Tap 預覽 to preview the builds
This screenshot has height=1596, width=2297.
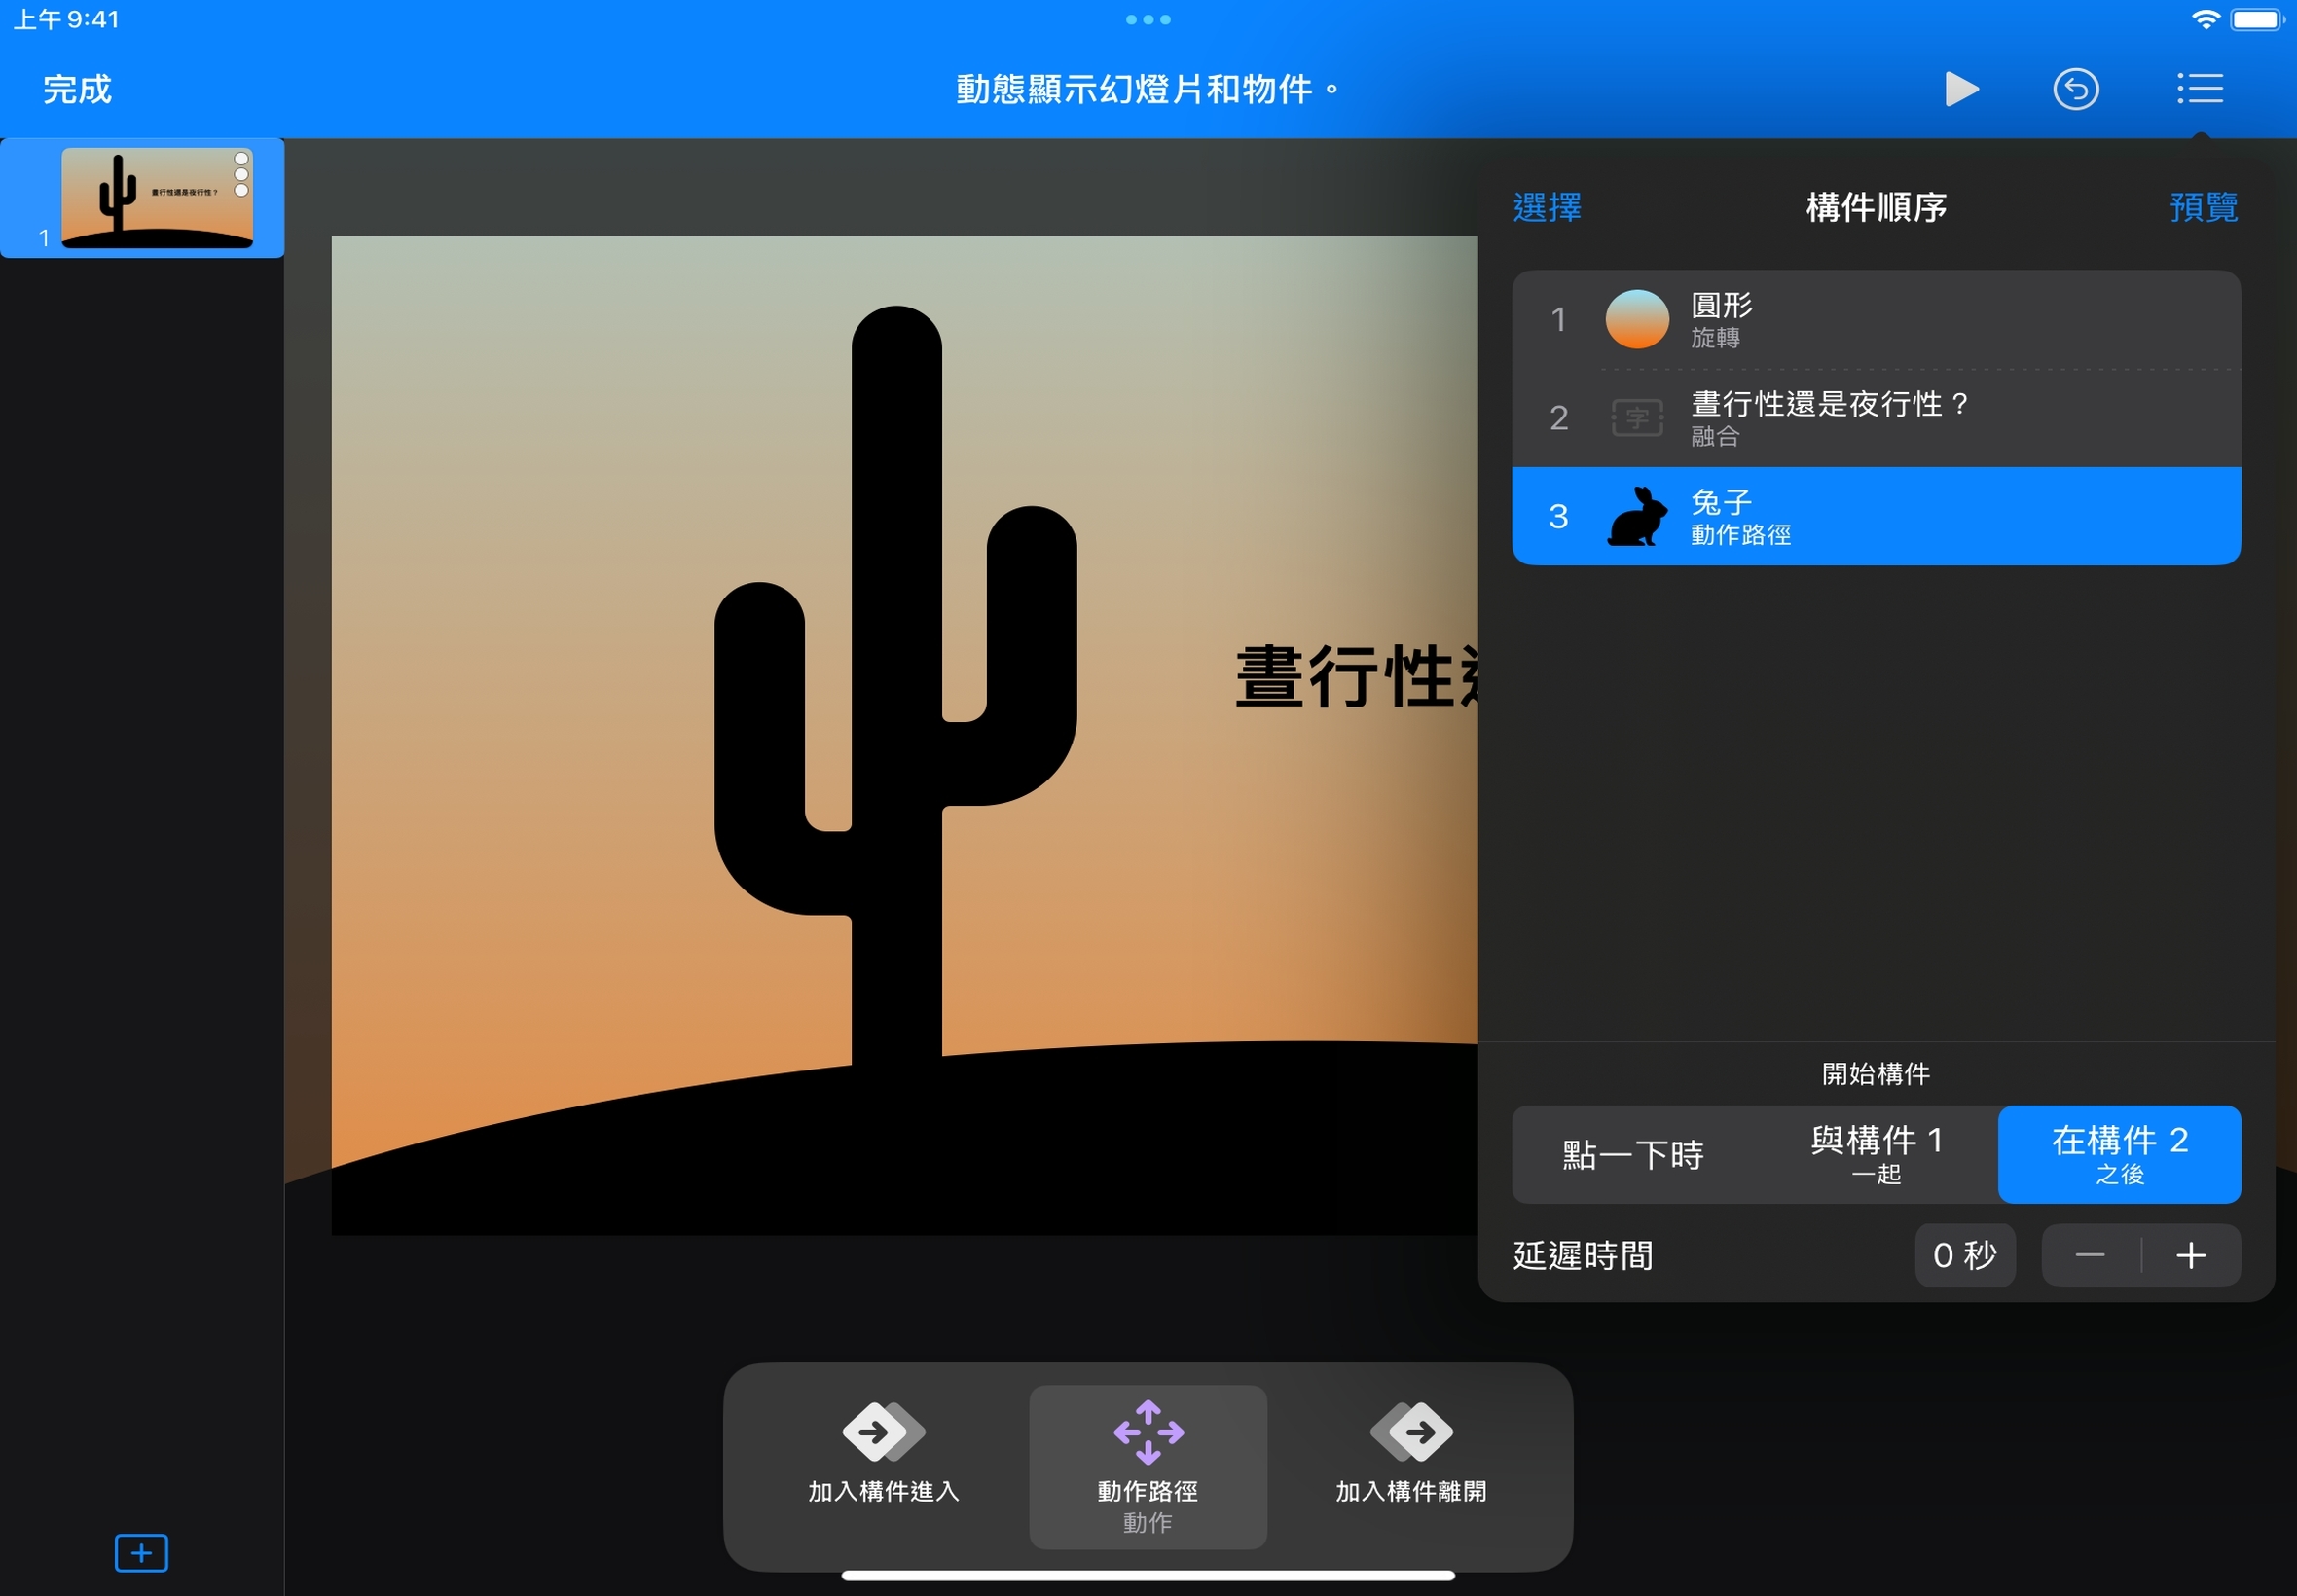click(x=2203, y=207)
